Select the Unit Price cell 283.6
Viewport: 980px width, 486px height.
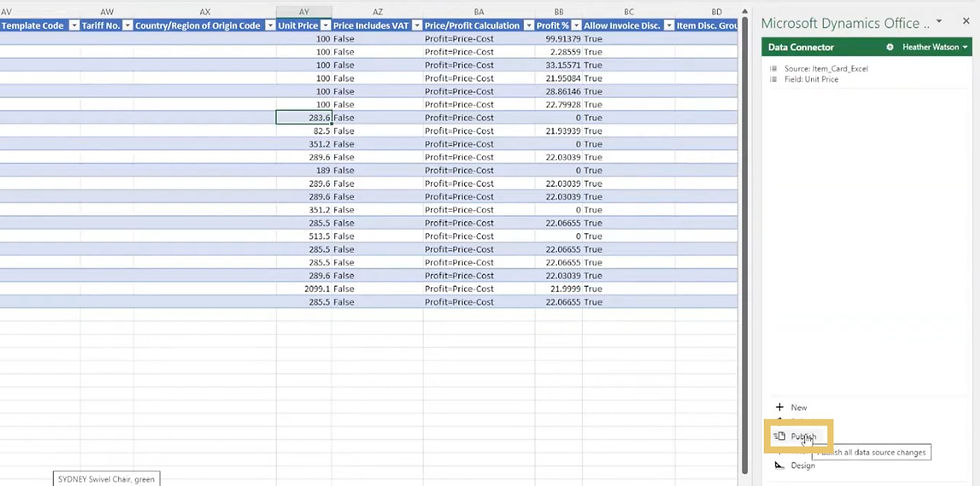click(304, 117)
